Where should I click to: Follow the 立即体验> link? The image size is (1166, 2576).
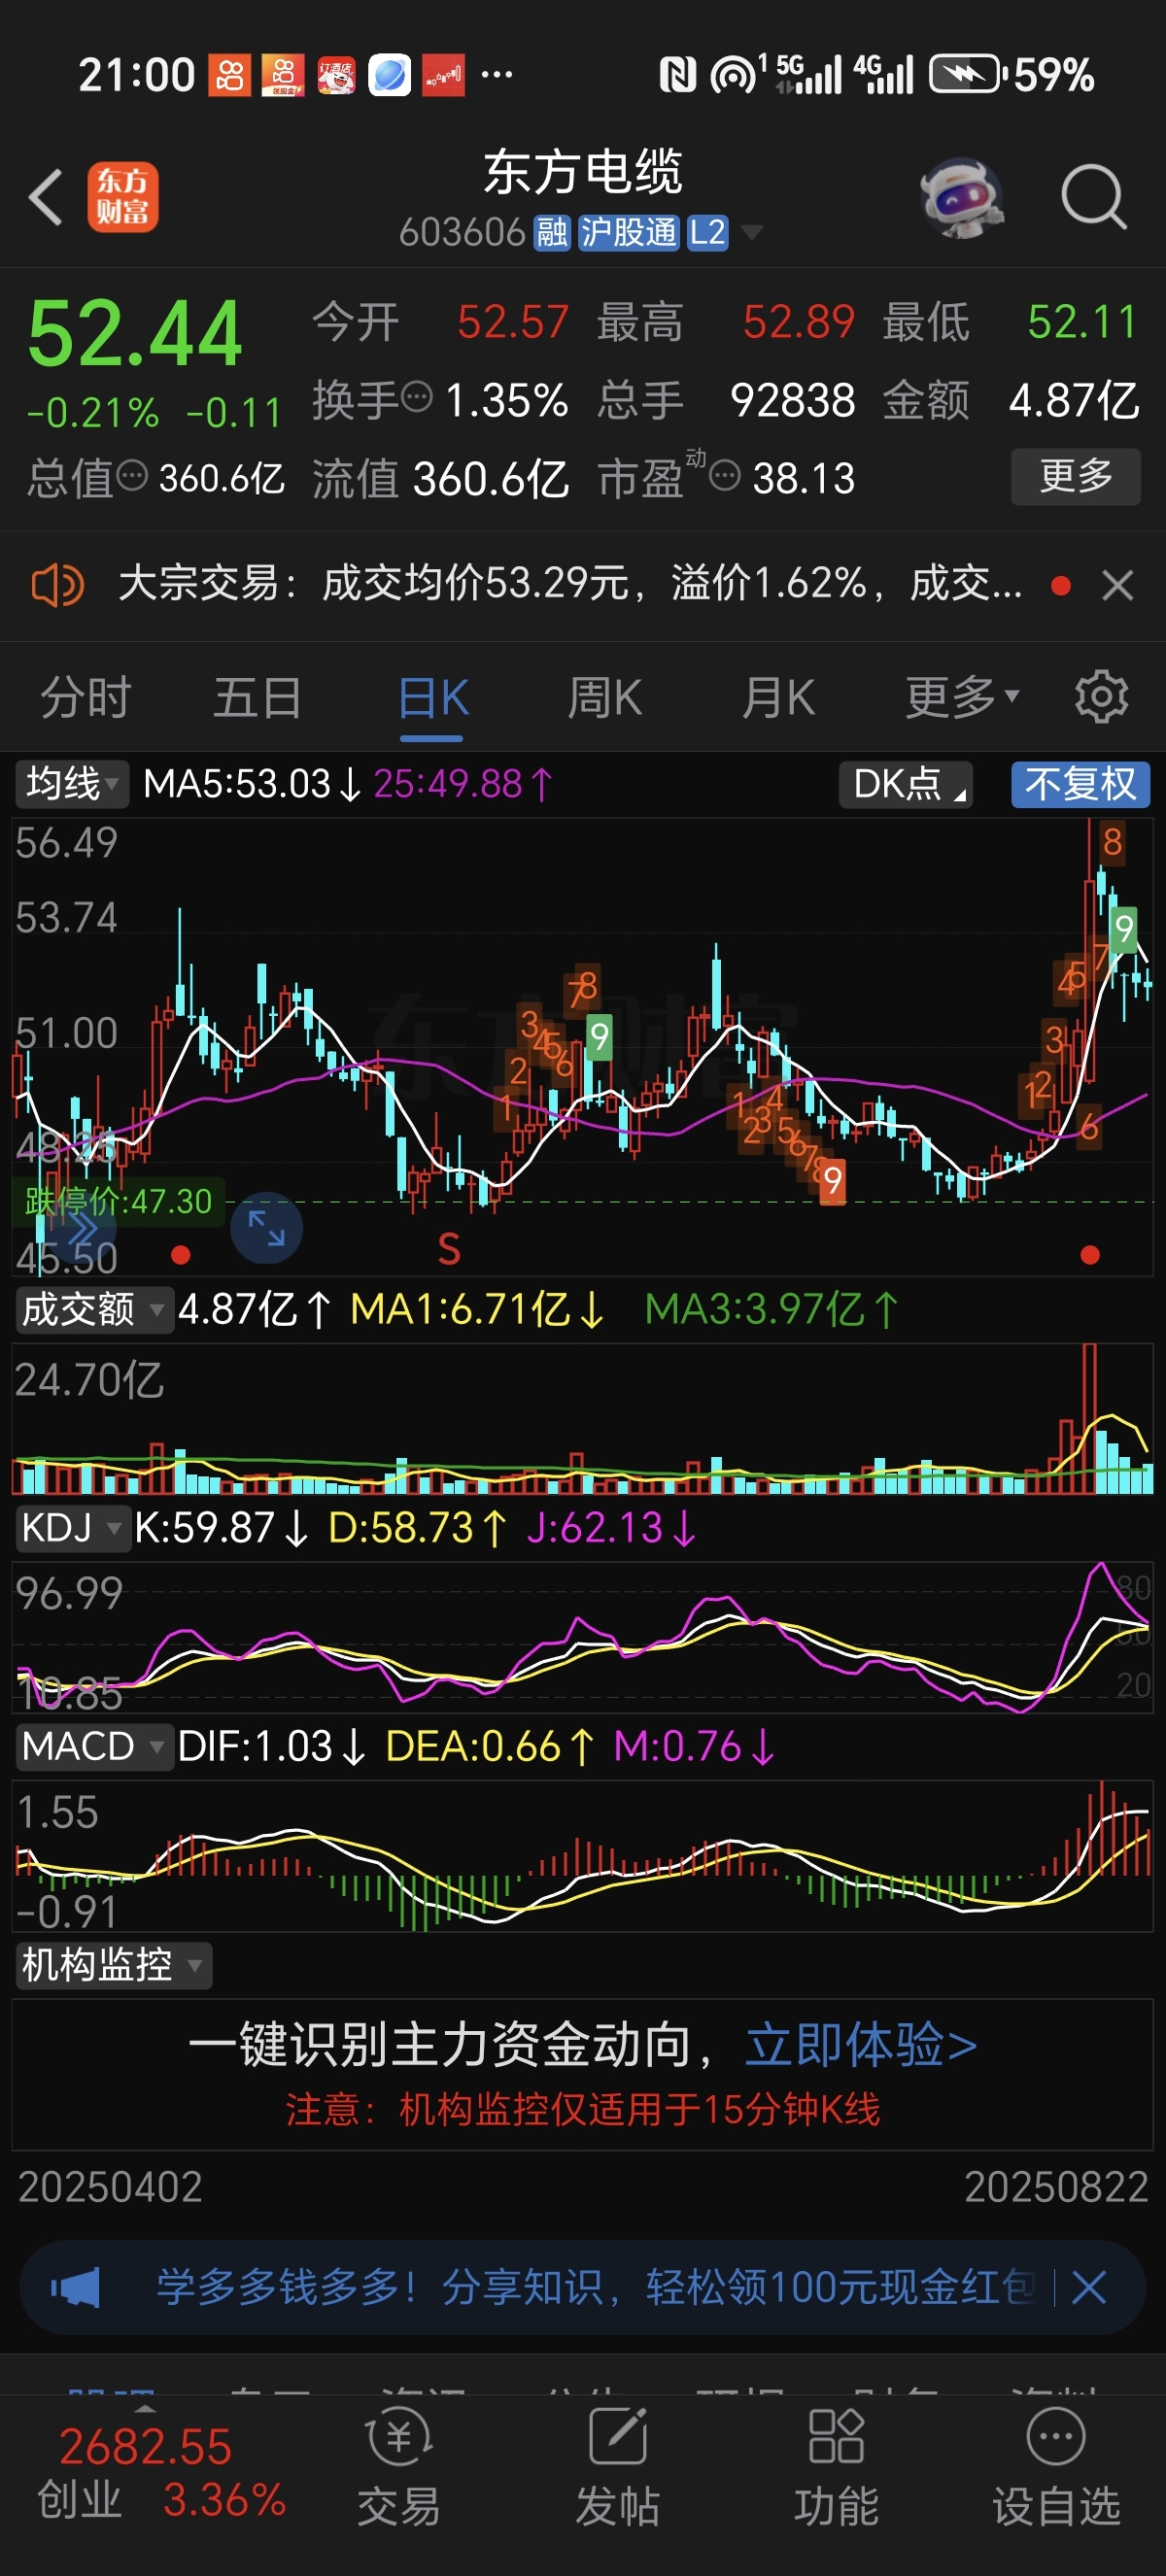861,2044
